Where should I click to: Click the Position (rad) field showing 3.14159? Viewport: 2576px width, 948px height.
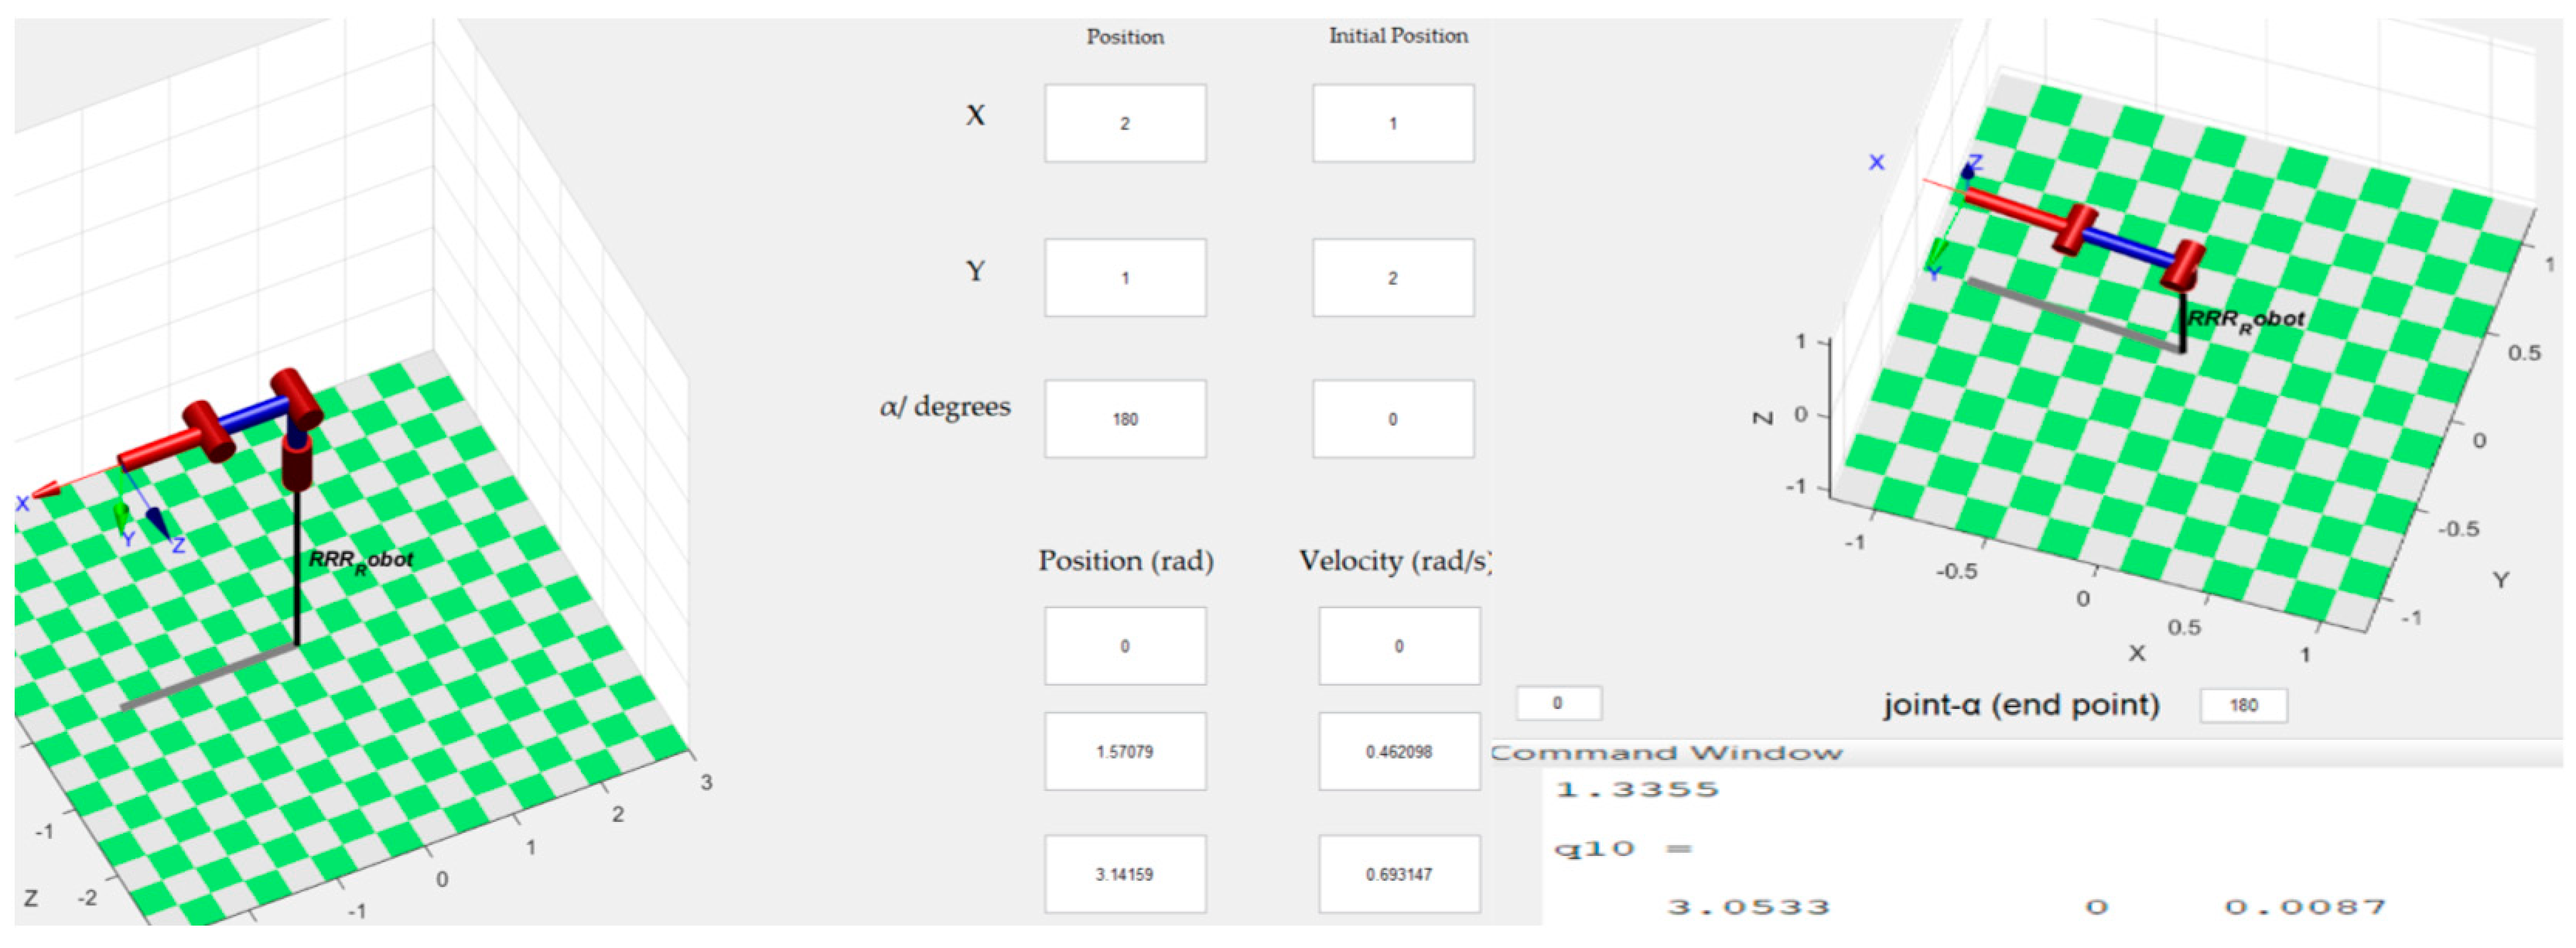[1125, 874]
